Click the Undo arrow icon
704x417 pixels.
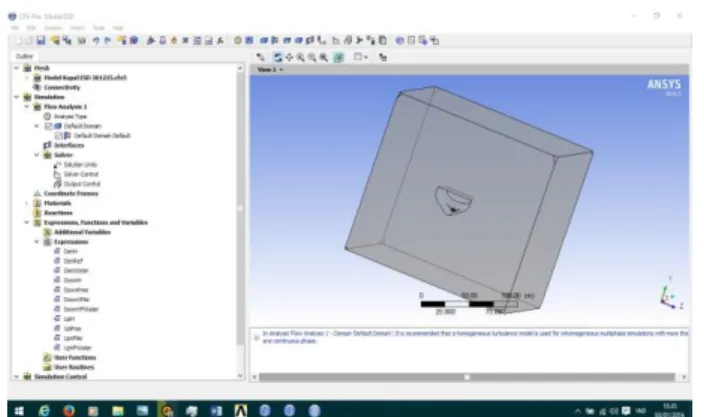(x=96, y=40)
